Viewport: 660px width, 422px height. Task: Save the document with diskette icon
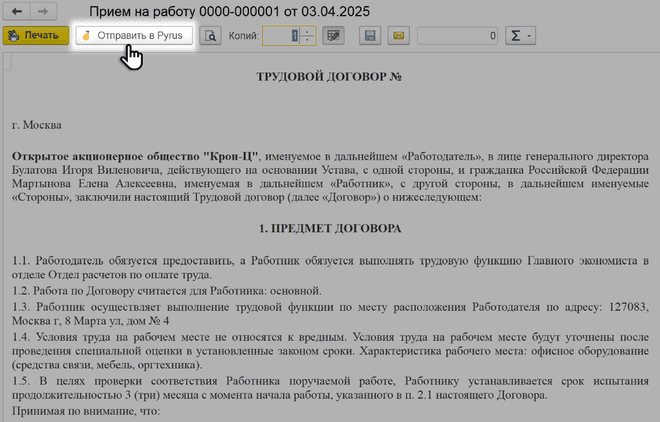point(371,37)
